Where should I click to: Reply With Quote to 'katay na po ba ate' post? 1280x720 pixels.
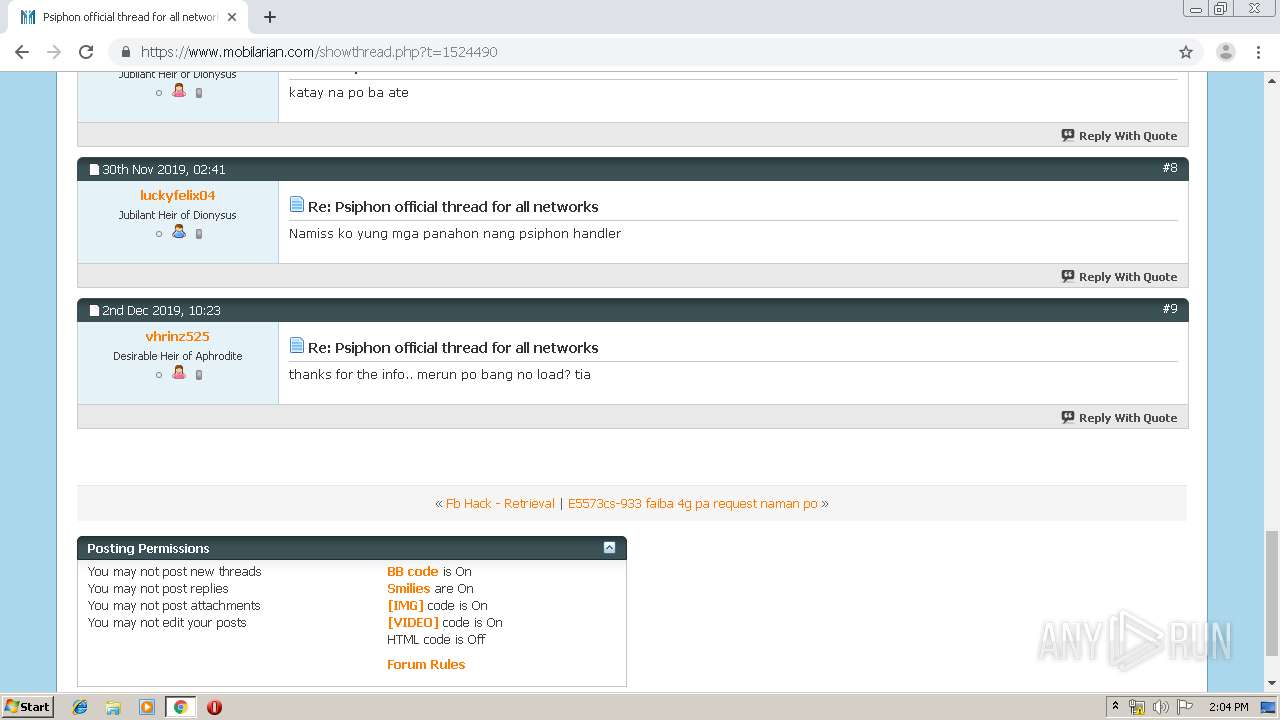(1119, 136)
